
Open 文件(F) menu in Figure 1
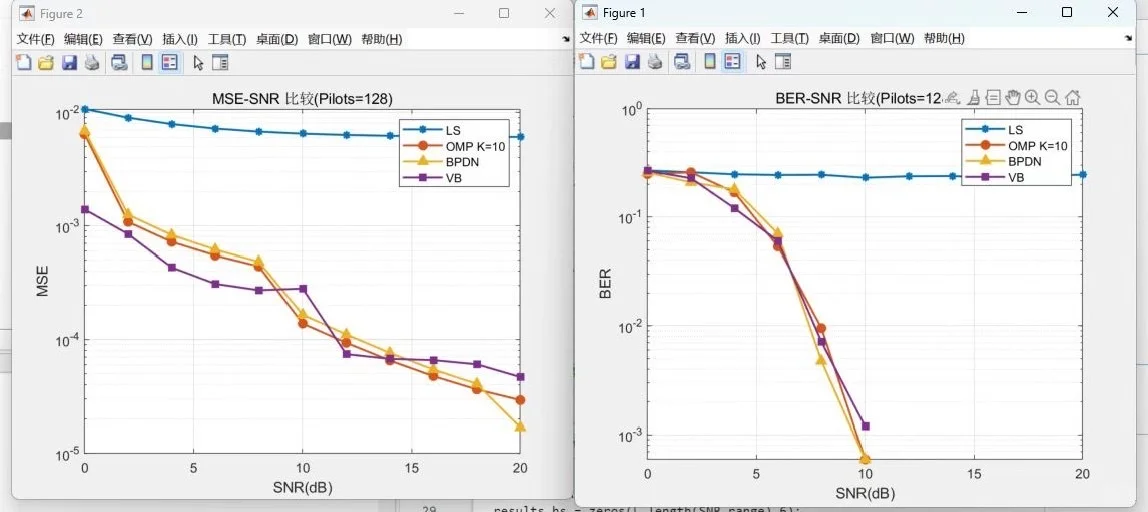(x=599, y=39)
